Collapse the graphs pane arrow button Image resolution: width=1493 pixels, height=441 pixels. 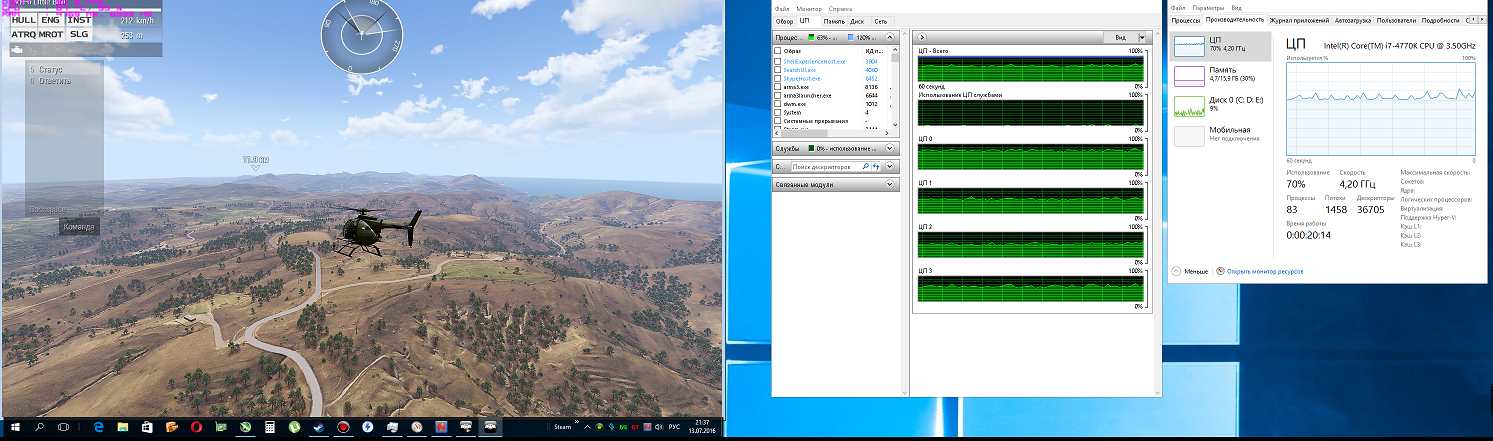point(922,38)
